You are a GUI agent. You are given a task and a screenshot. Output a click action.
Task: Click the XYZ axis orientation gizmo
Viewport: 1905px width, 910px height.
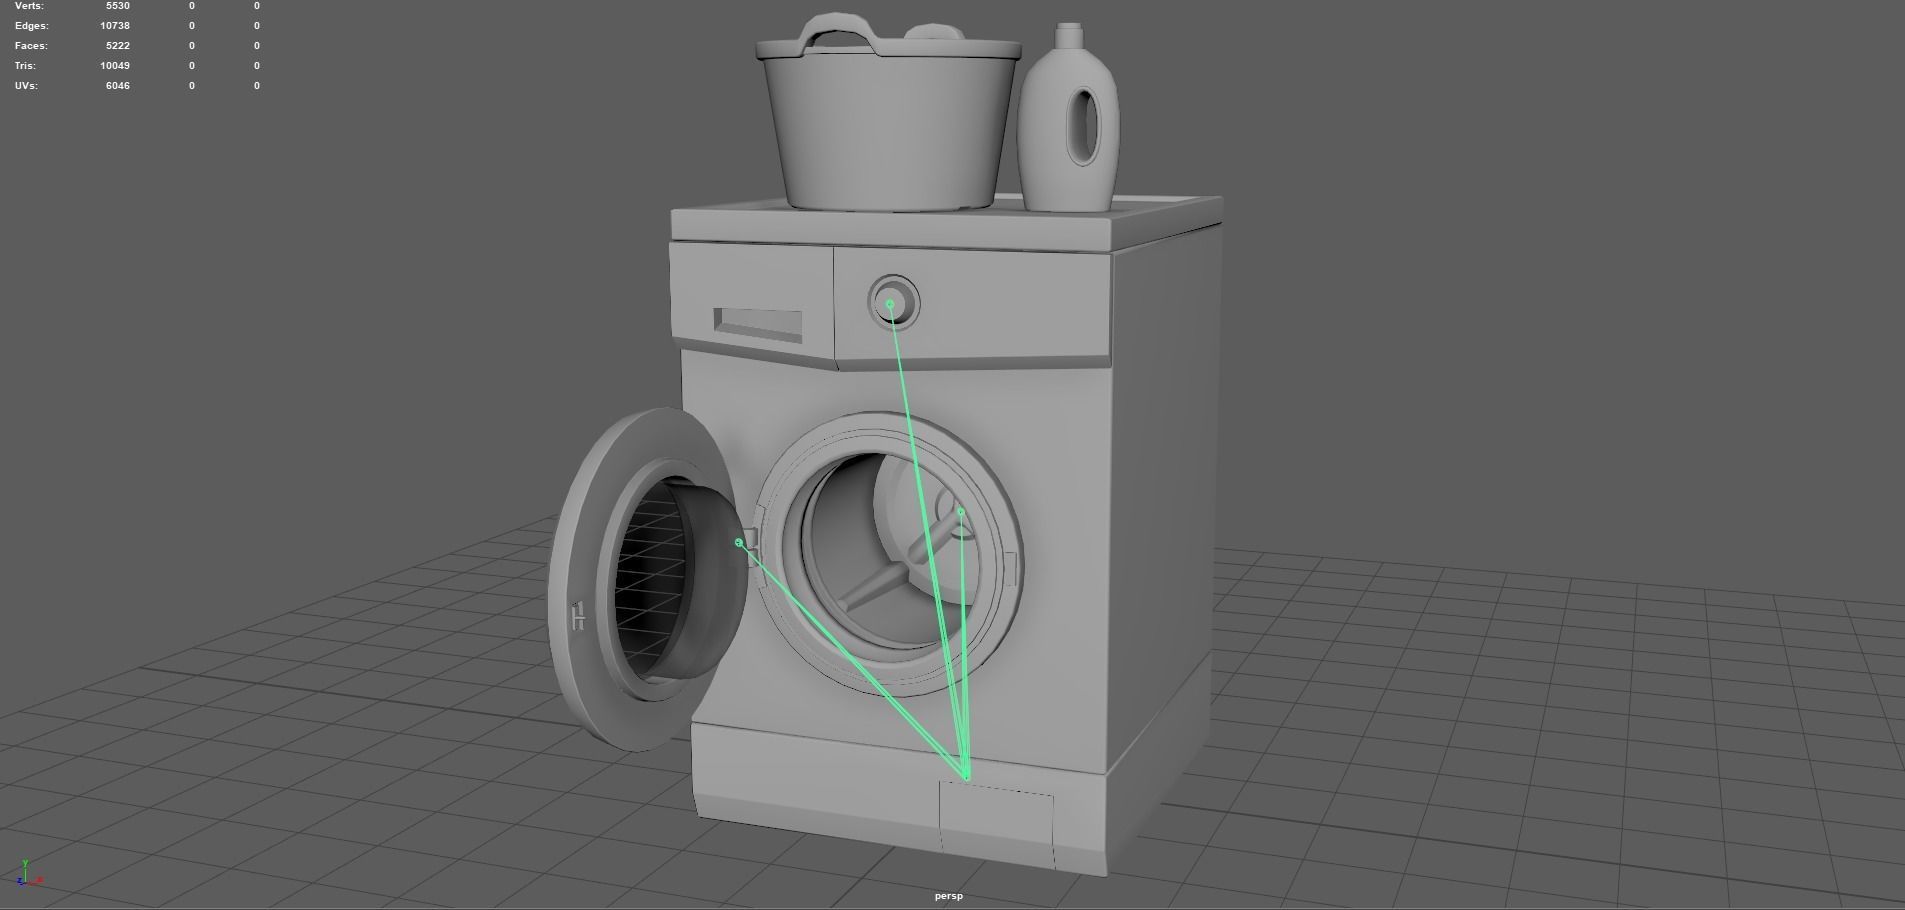tap(28, 873)
